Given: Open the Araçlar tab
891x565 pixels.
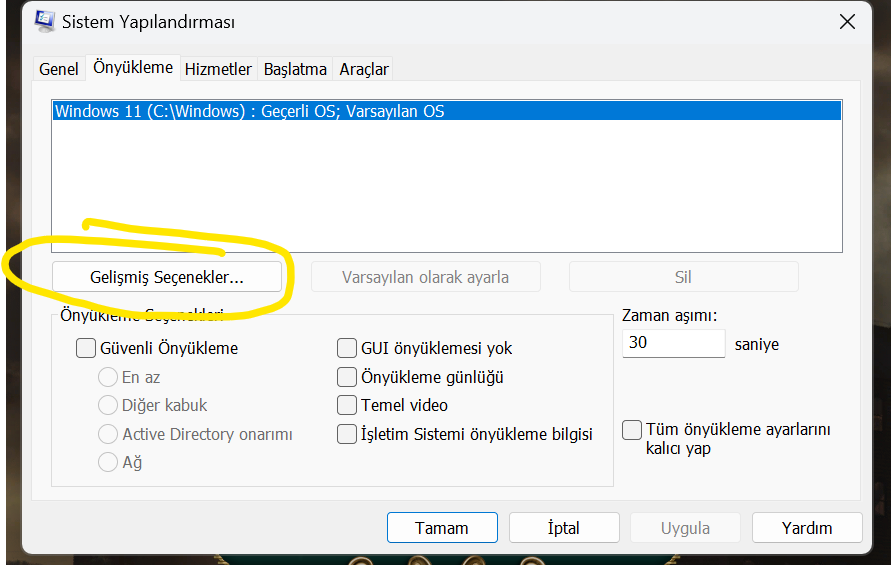Looking at the screenshot, I should click(364, 69).
